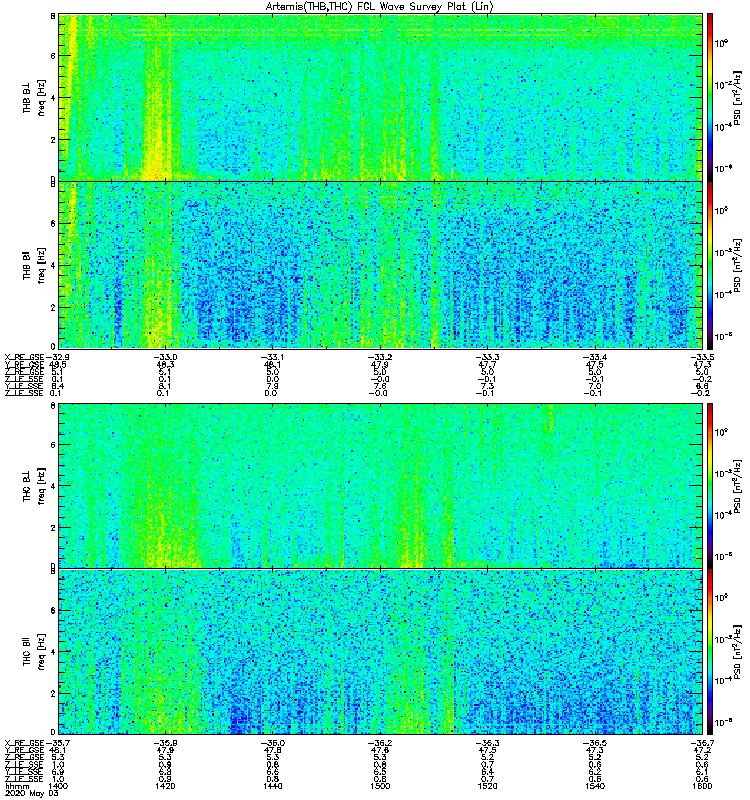
Task: Click the 6 Hz tick label of THC B∥ panel
Action: click(x=53, y=610)
